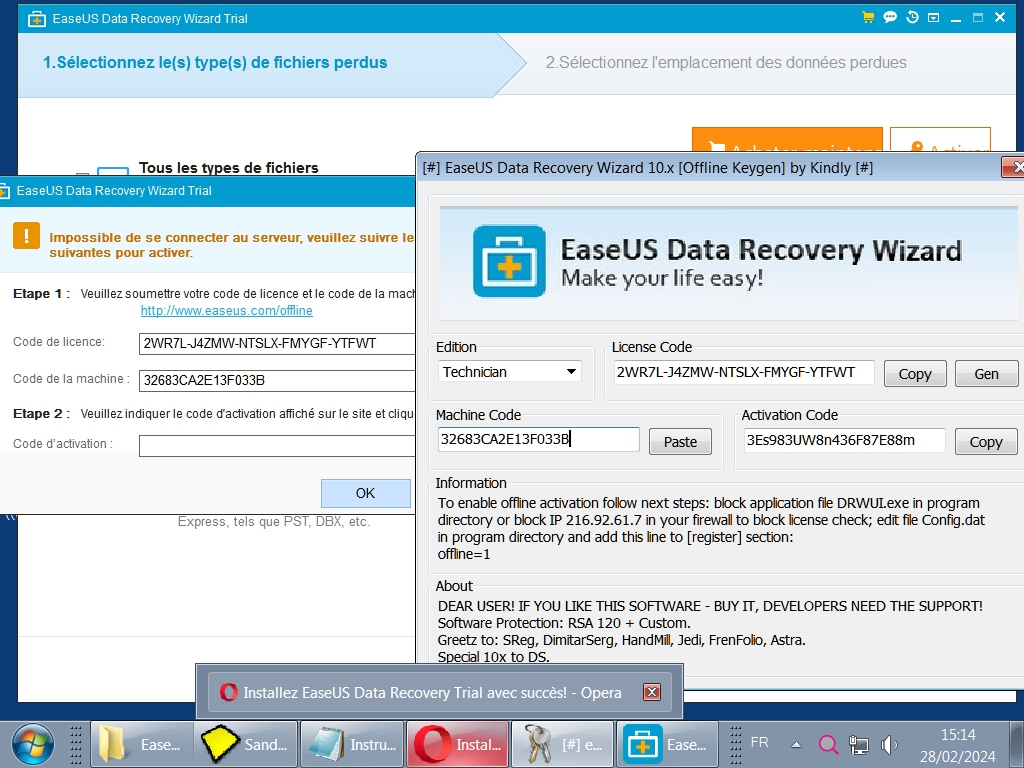Click the date 28/02/2024 in taskbar

(957, 756)
